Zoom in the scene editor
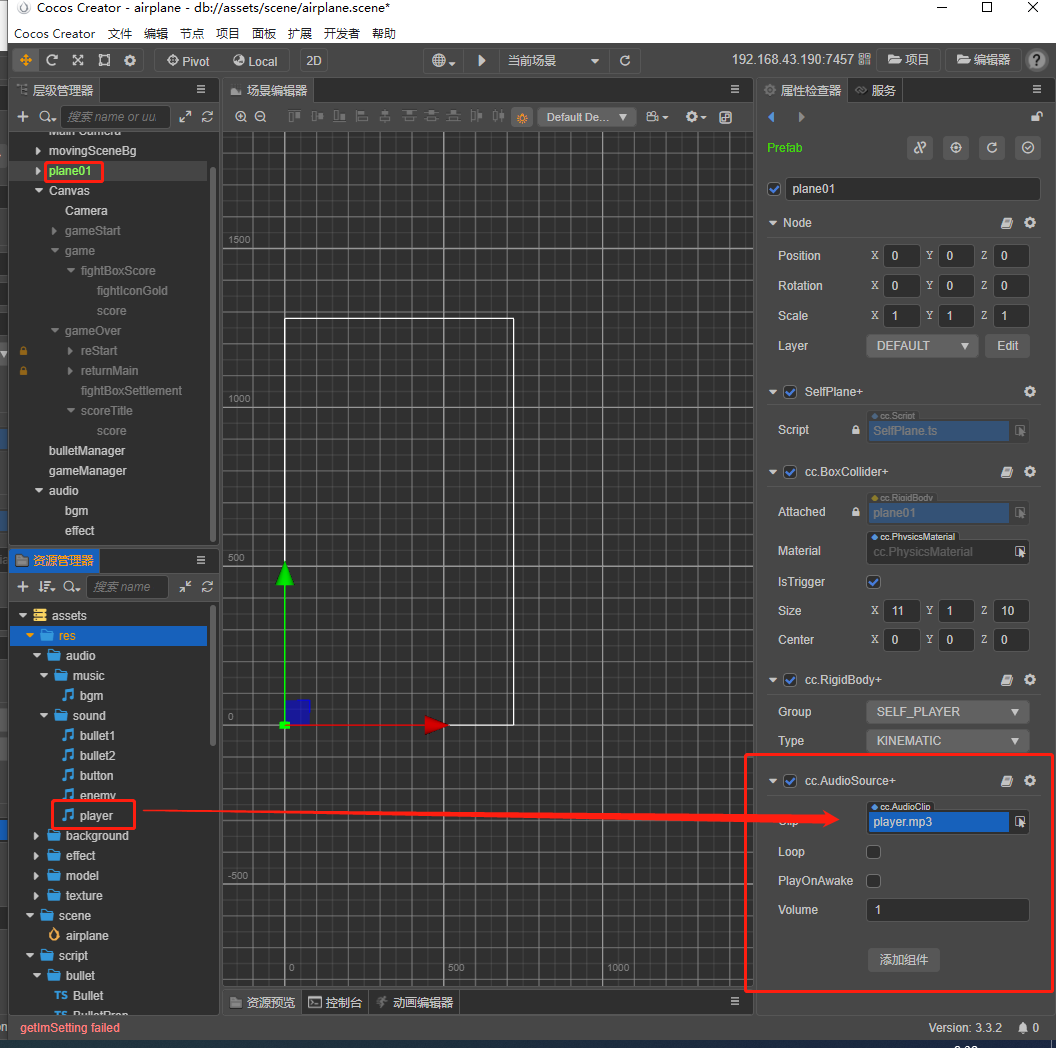1056x1048 pixels. pos(241,117)
